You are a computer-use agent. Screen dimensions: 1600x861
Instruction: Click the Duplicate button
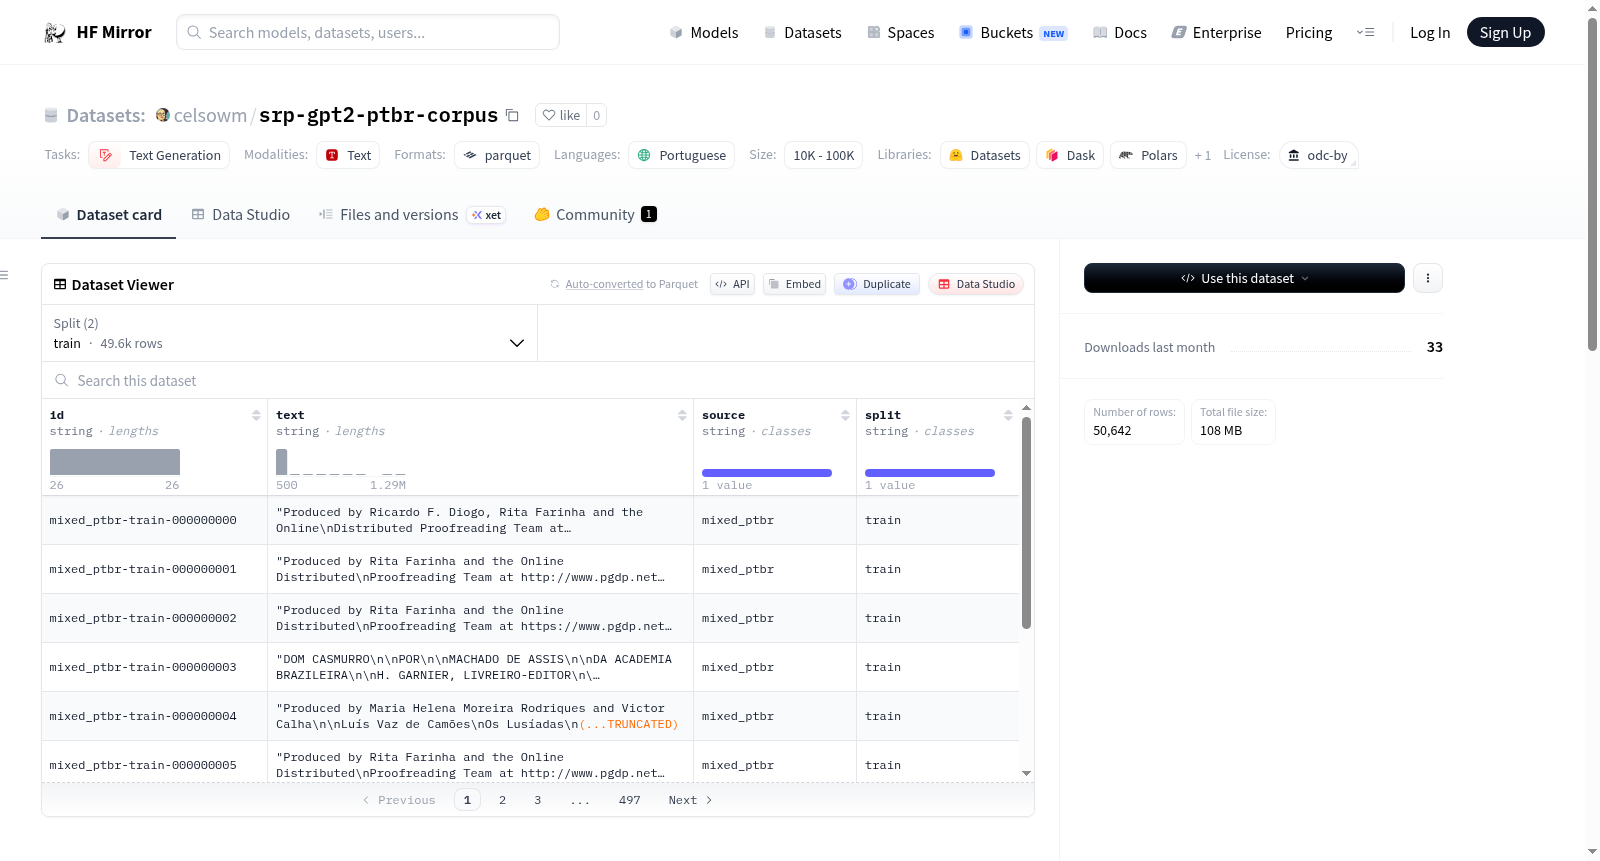pyautogui.click(x=877, y=284)
